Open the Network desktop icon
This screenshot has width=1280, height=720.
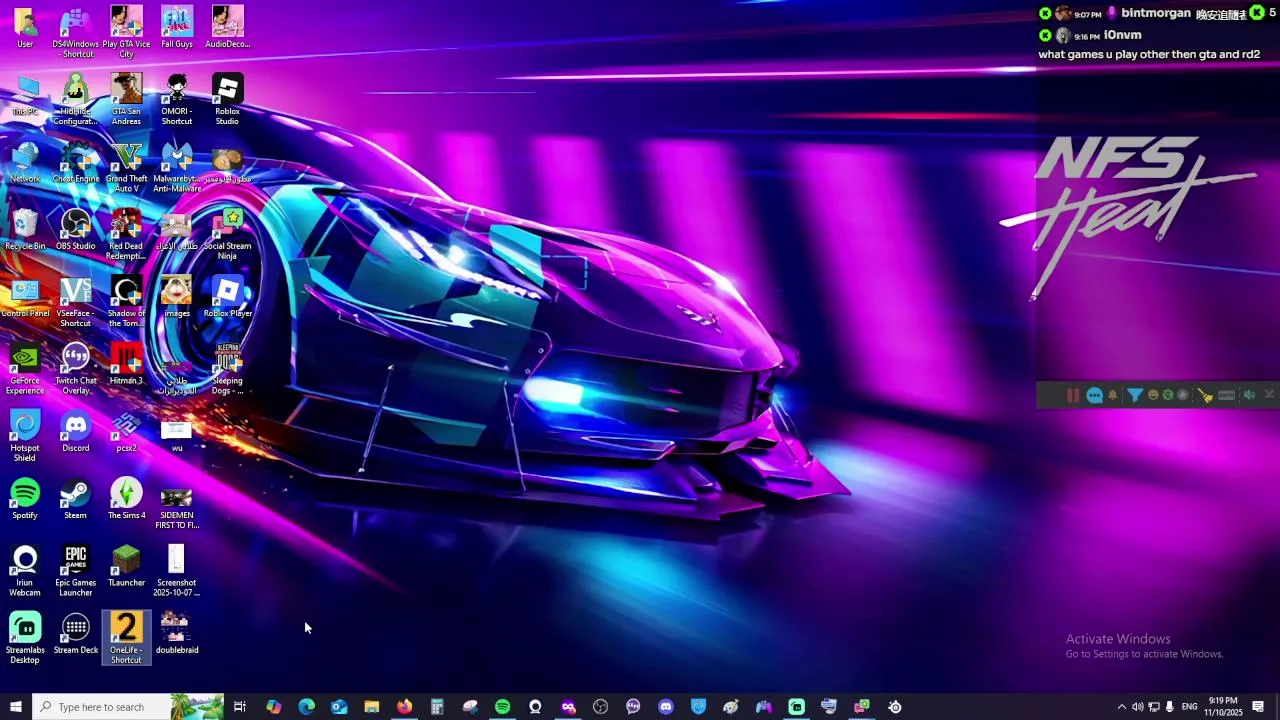[25, 164]
